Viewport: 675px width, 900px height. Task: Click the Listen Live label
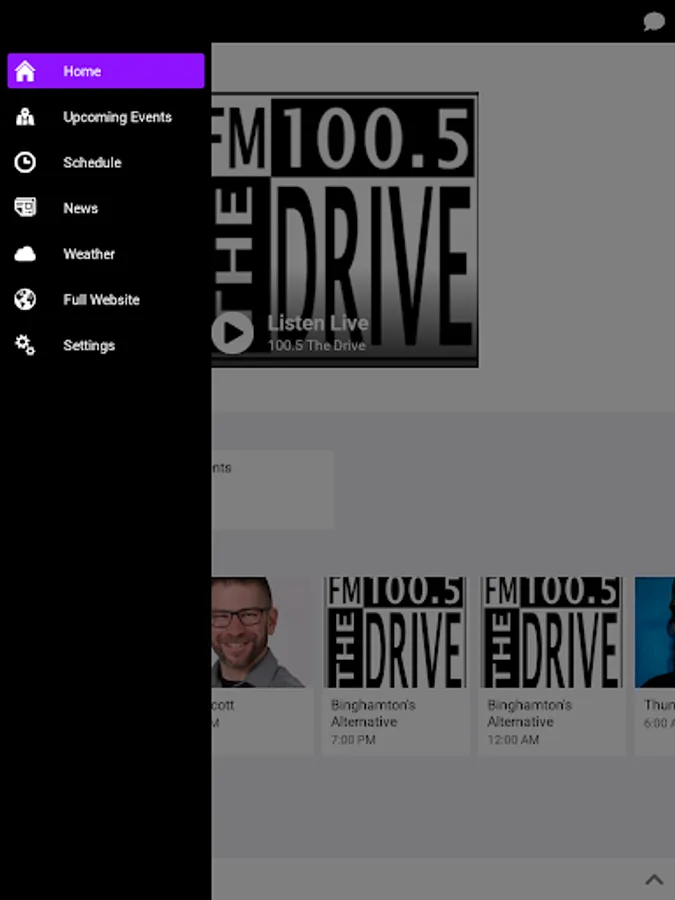click(x=318, y=323)
